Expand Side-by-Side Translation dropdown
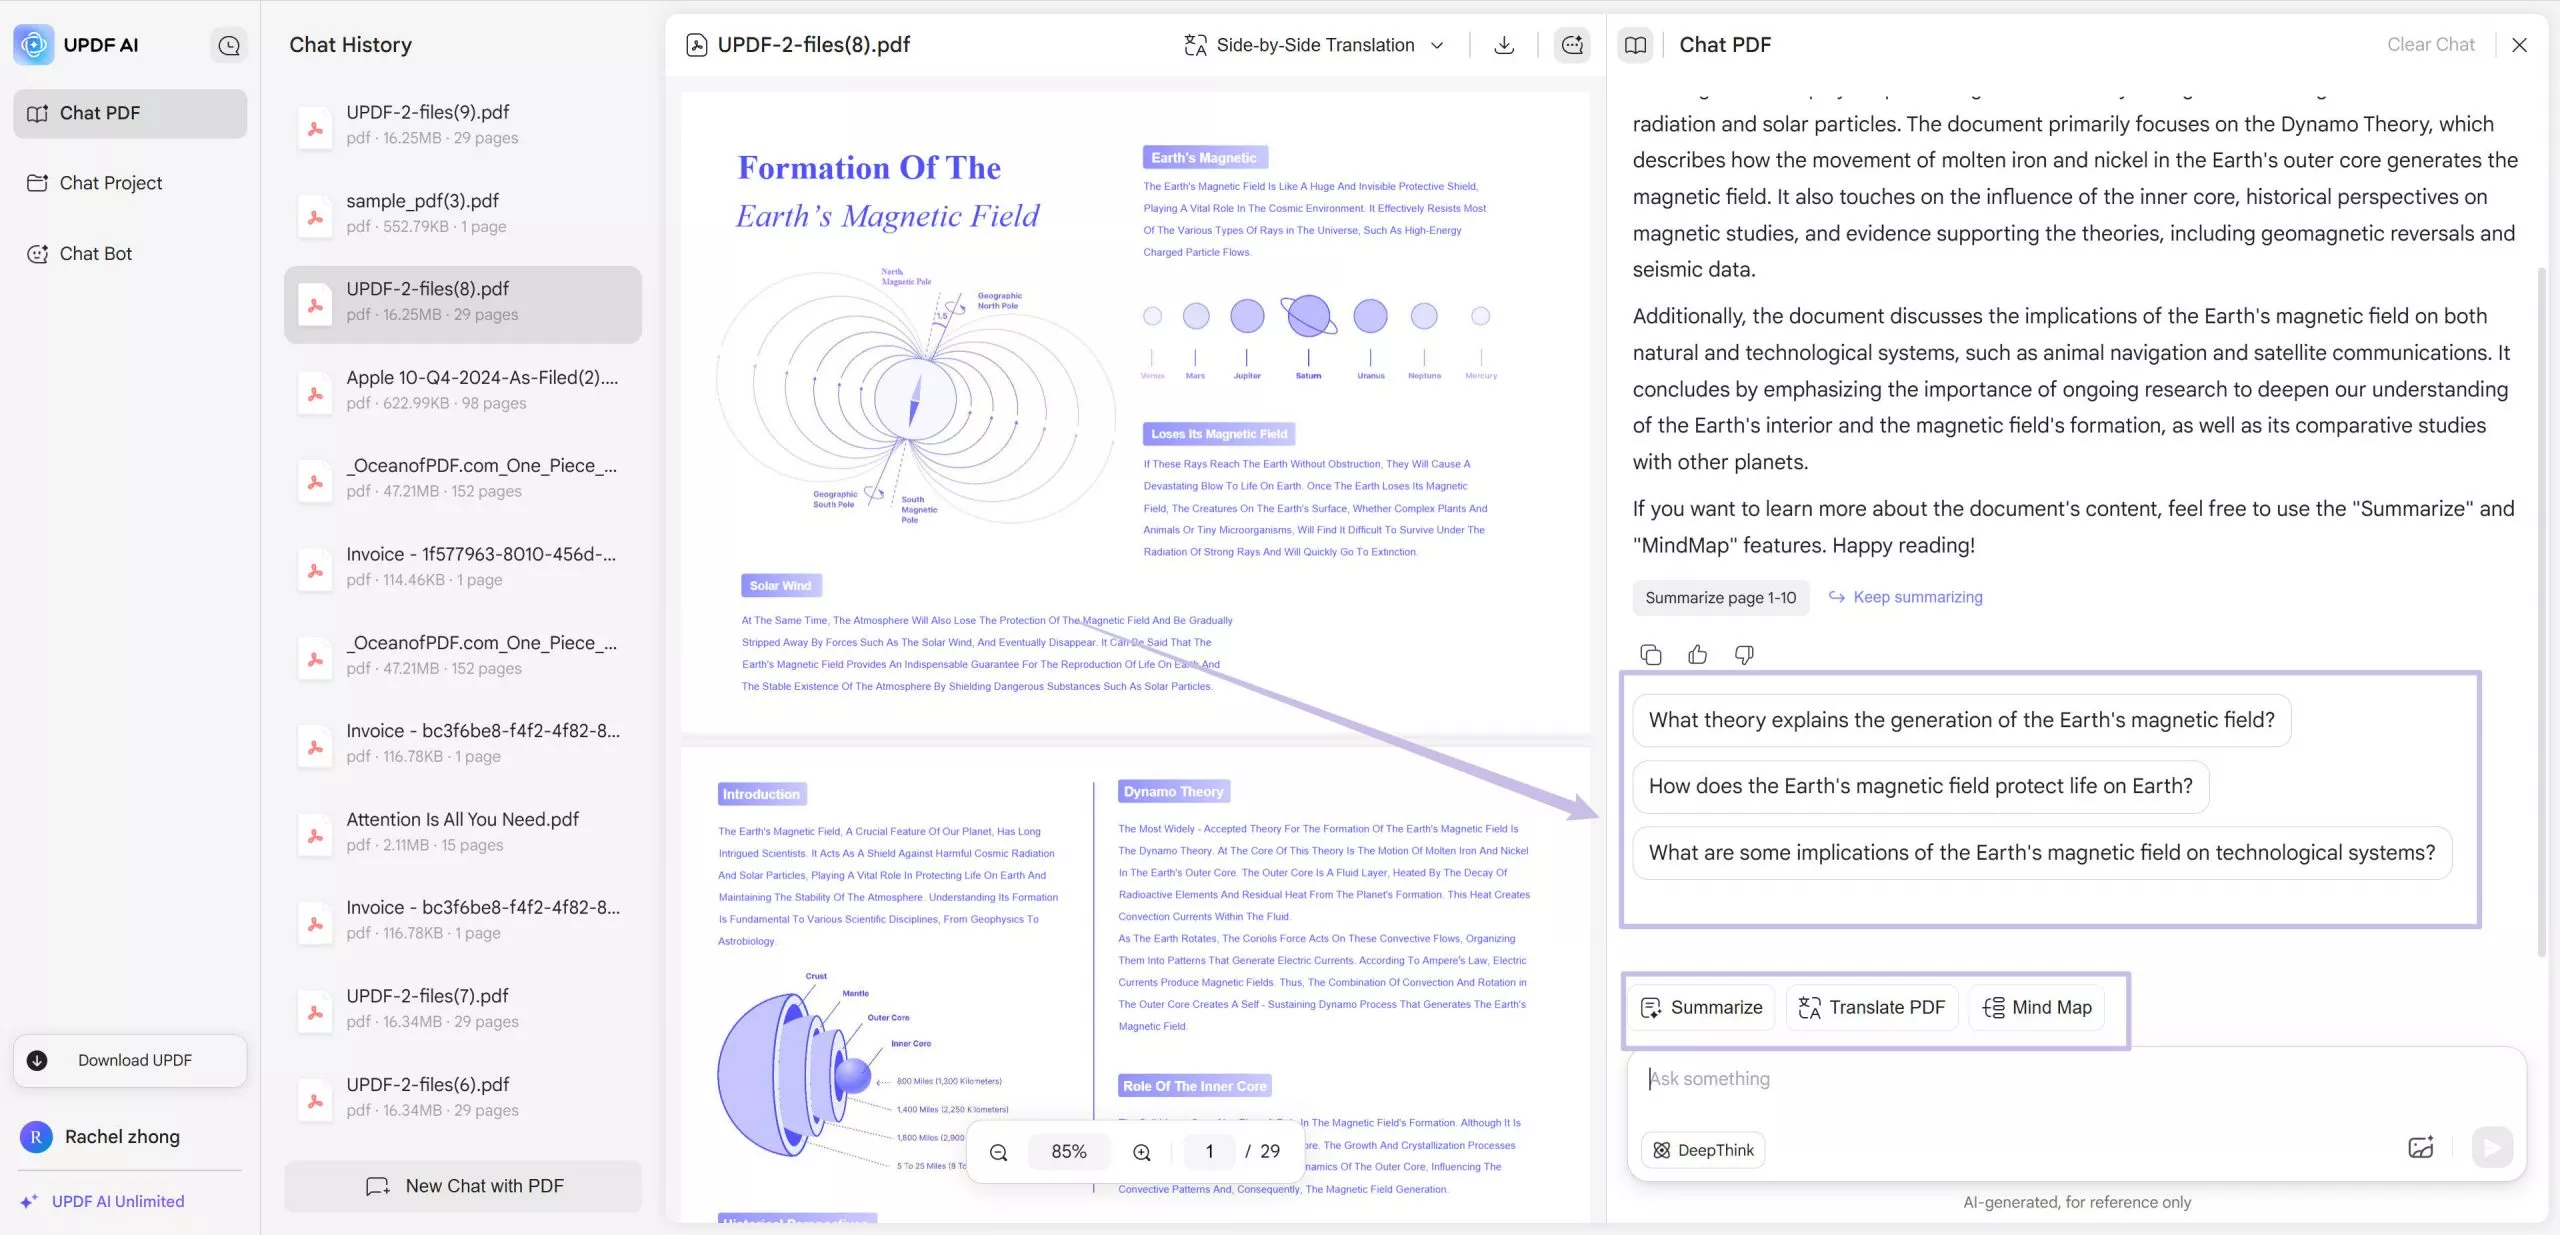Viewport: 2560px width, 1235px height. tap(1437, 45)
